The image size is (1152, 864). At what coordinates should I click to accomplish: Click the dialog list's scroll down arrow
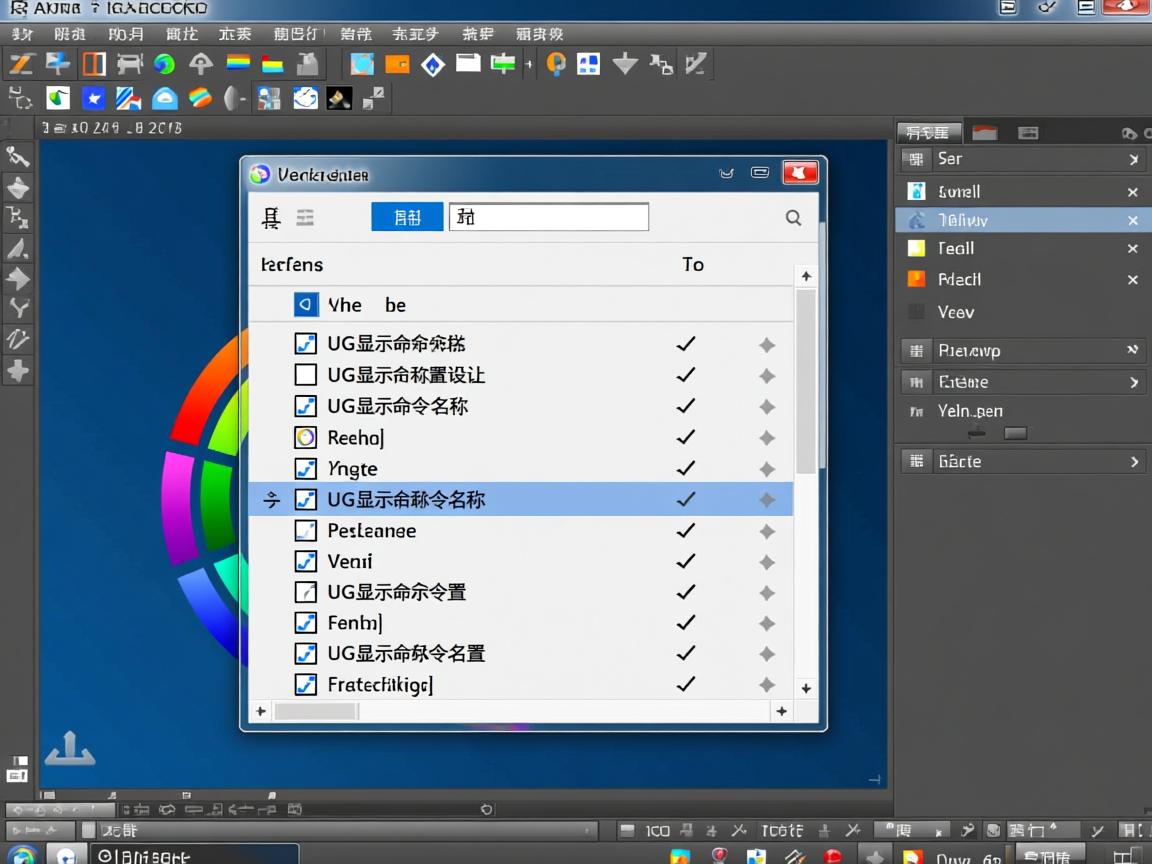click(806, 688)
